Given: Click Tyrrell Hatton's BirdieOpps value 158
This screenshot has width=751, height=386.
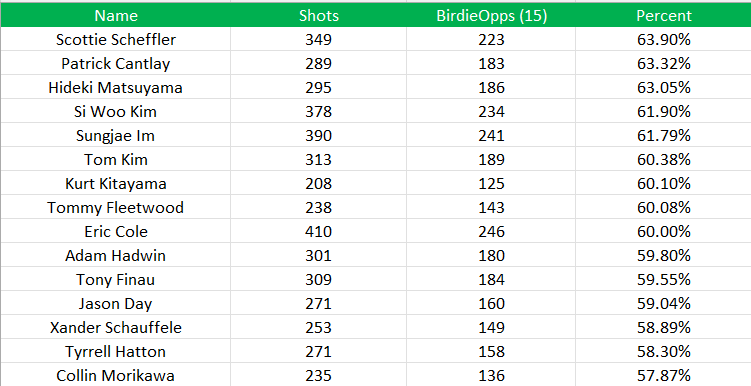Looking at the screenshot, I should [491, 351].
